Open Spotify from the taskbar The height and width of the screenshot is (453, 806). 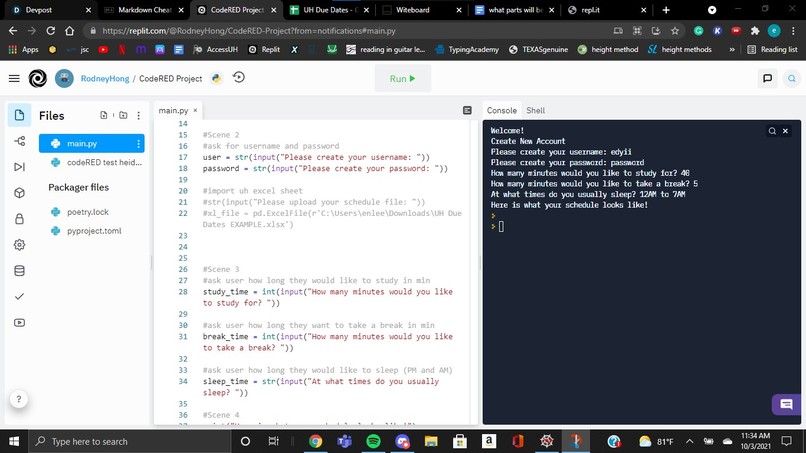pyautogui.click(x=373, y=441)
